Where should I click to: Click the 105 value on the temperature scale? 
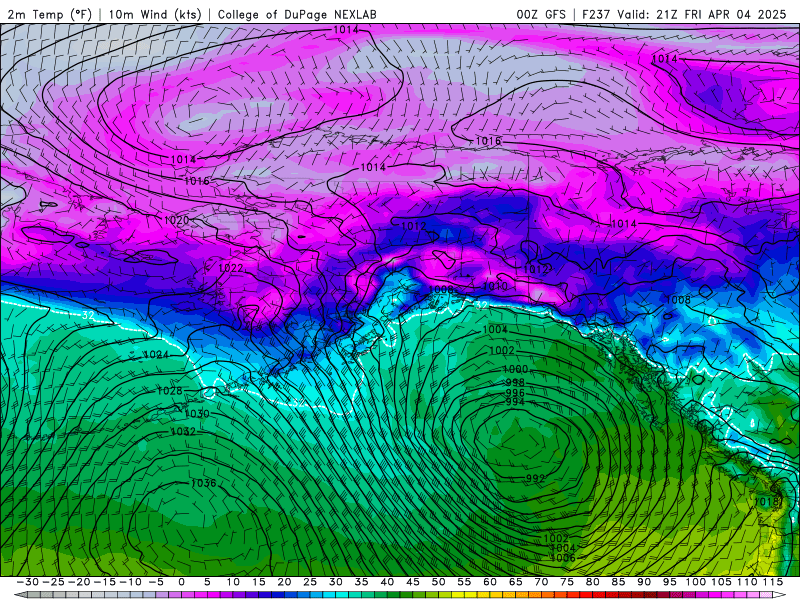pos(721,582)
